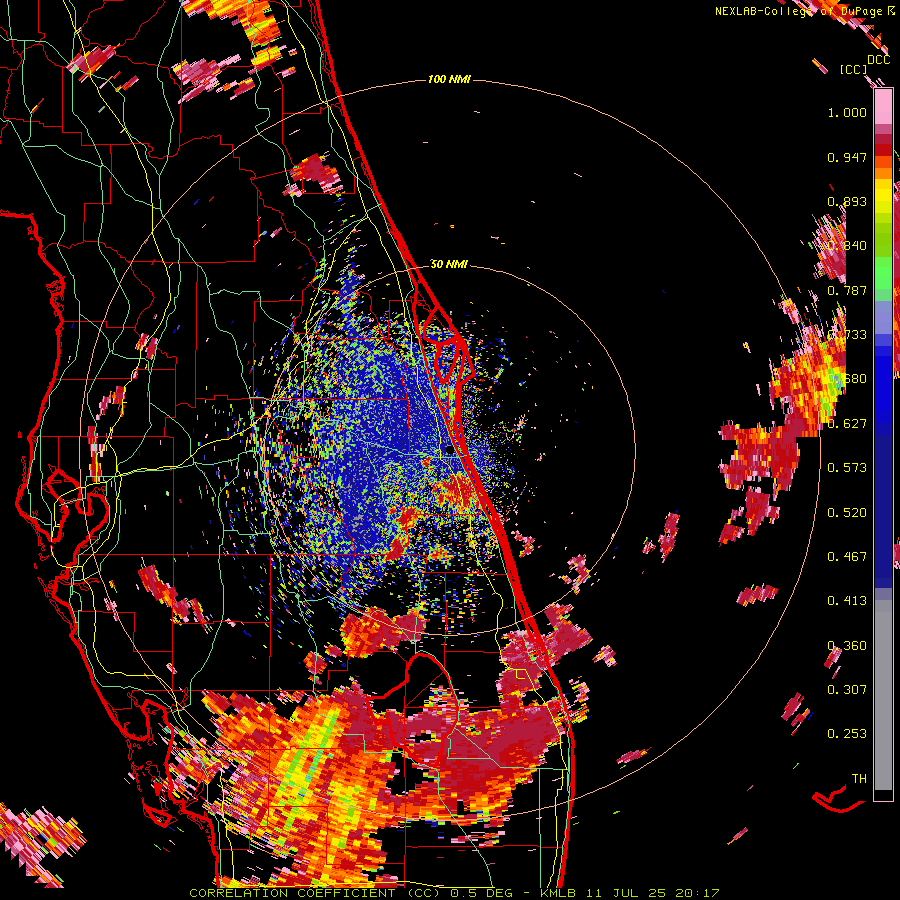Click the KMLB radar site black dot
The image size is (900, 900).
[449, 451]
